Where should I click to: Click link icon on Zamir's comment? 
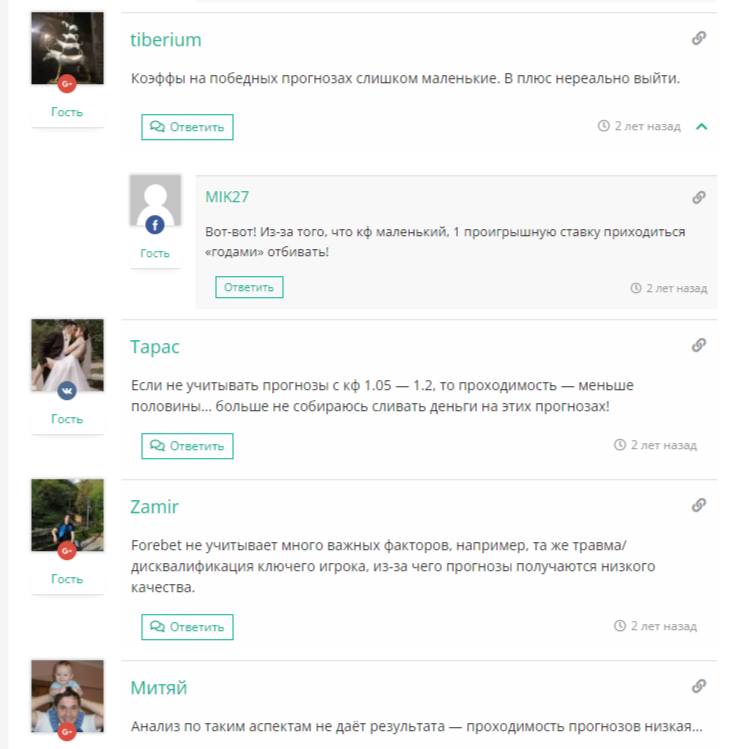[x=698, y=505]
